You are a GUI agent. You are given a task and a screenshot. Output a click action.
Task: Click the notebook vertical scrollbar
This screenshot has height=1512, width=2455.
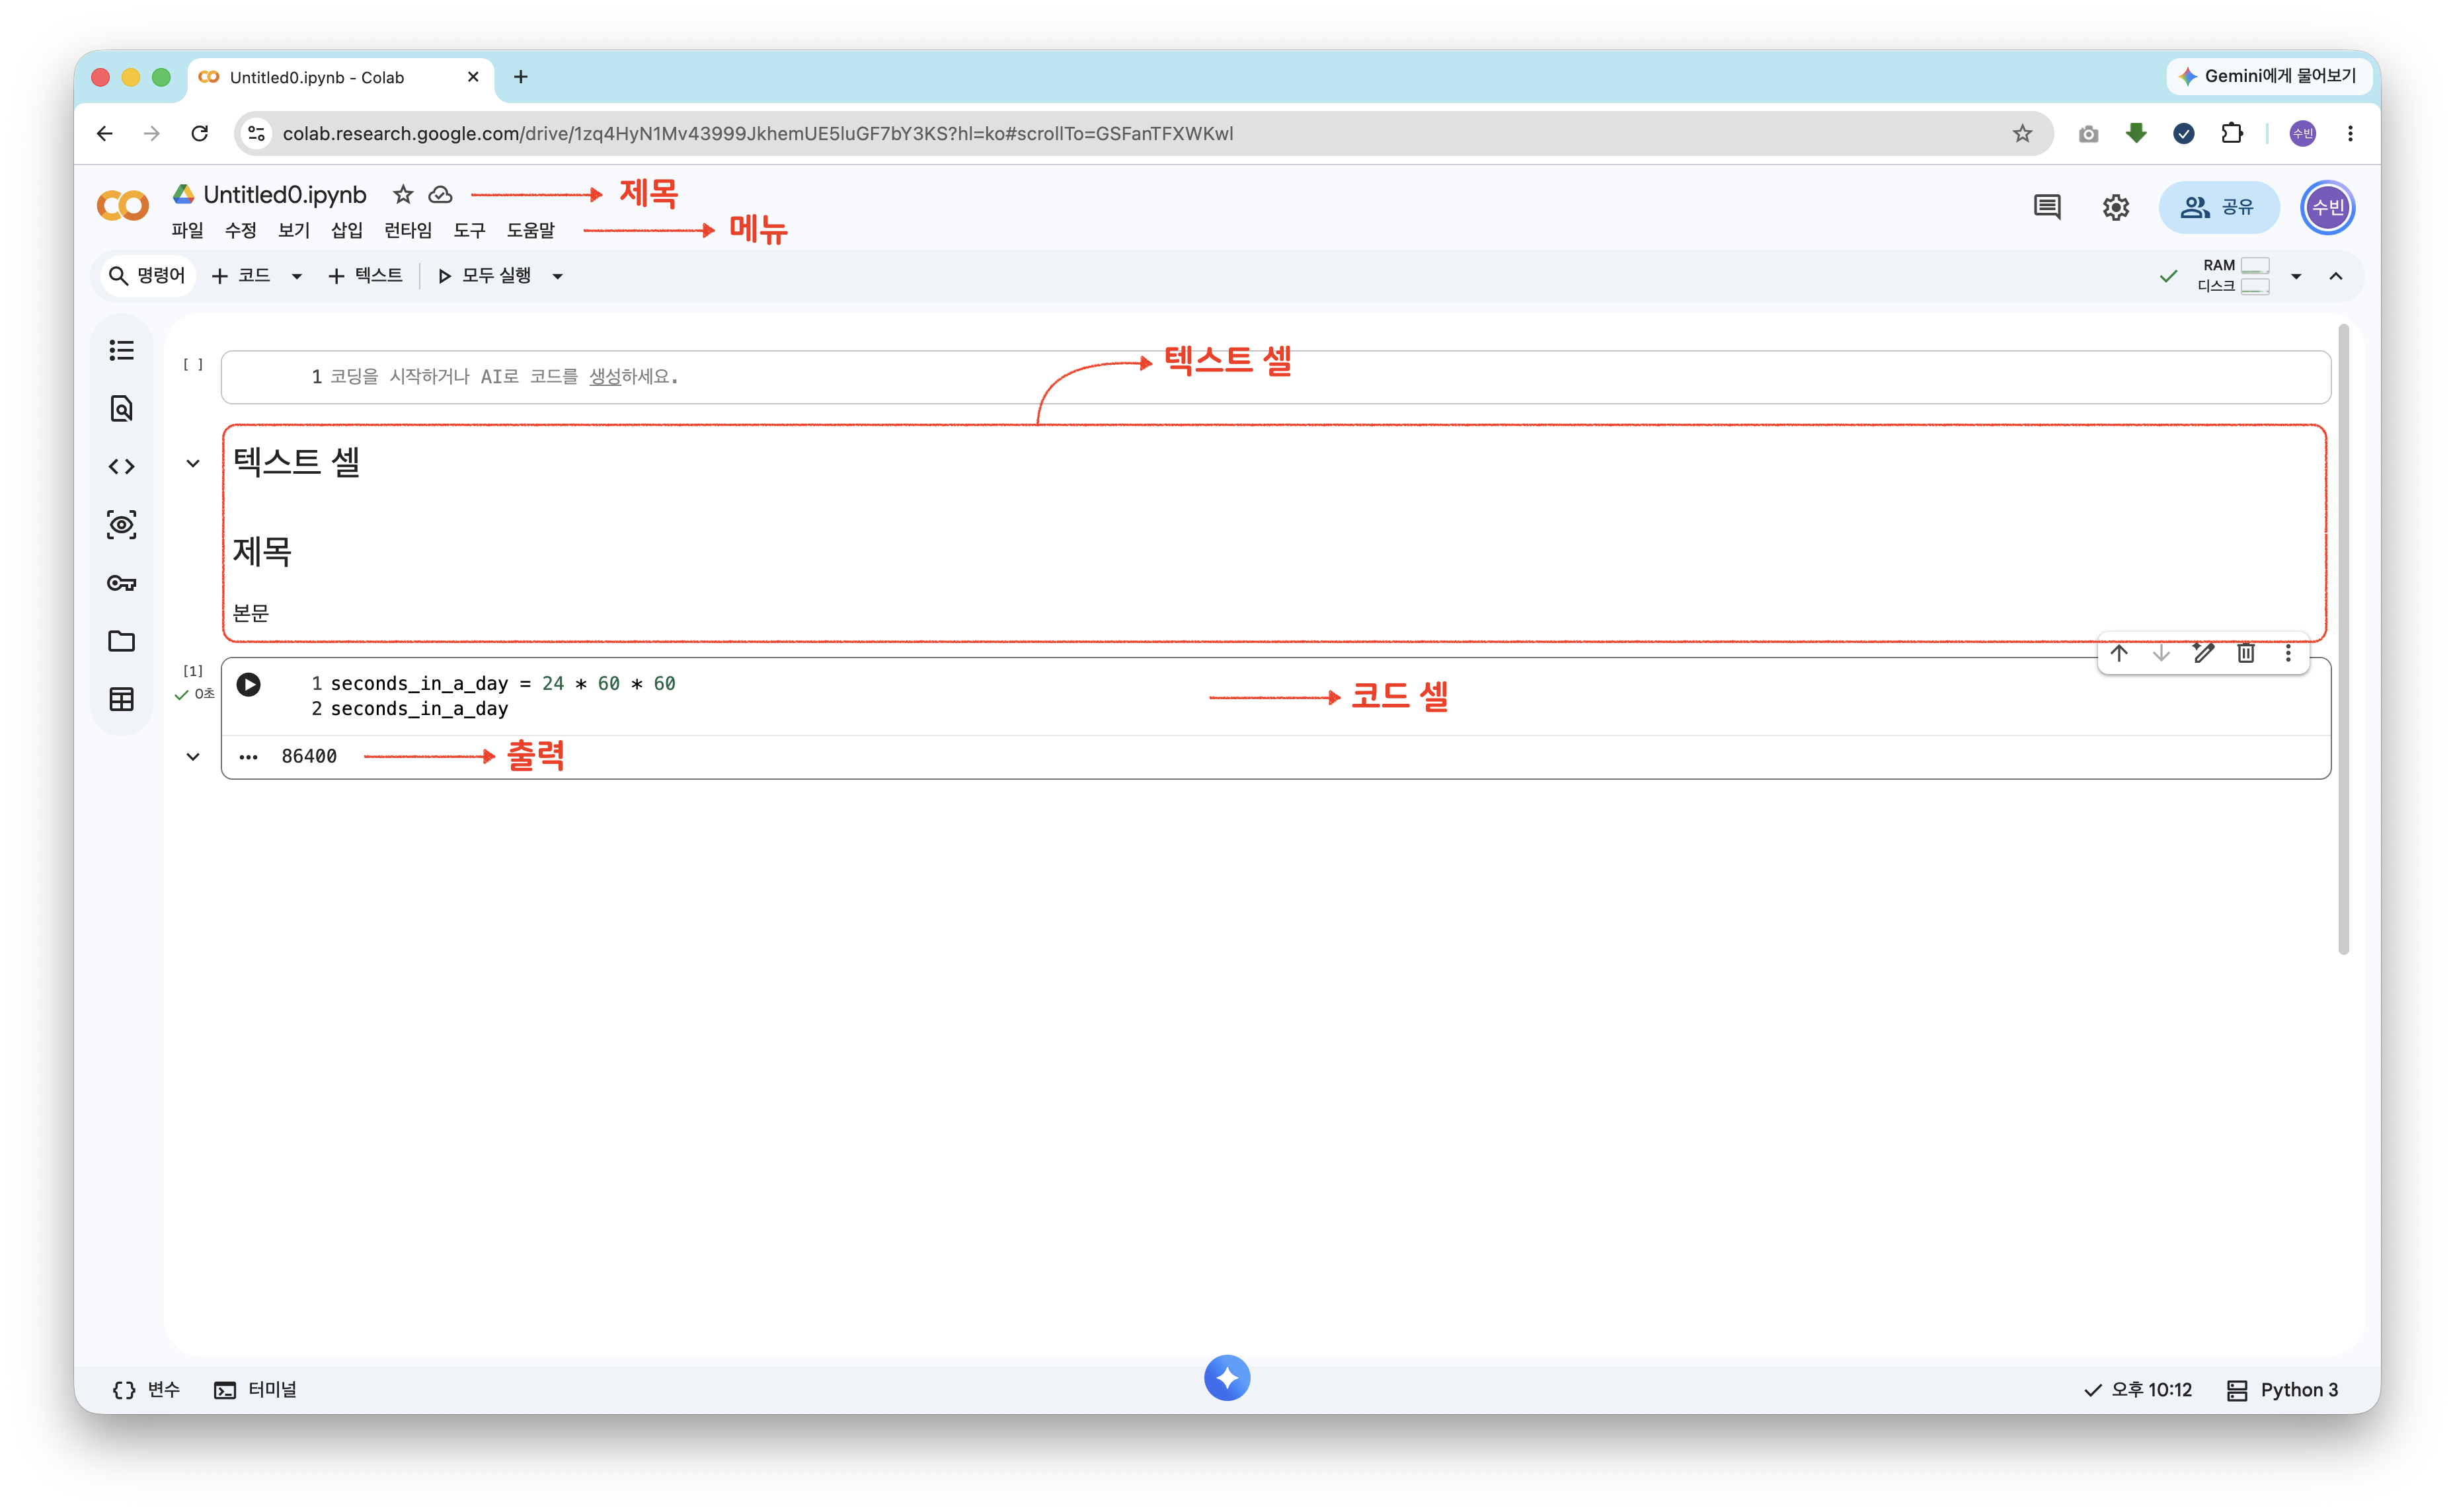tap(2343, 640)
